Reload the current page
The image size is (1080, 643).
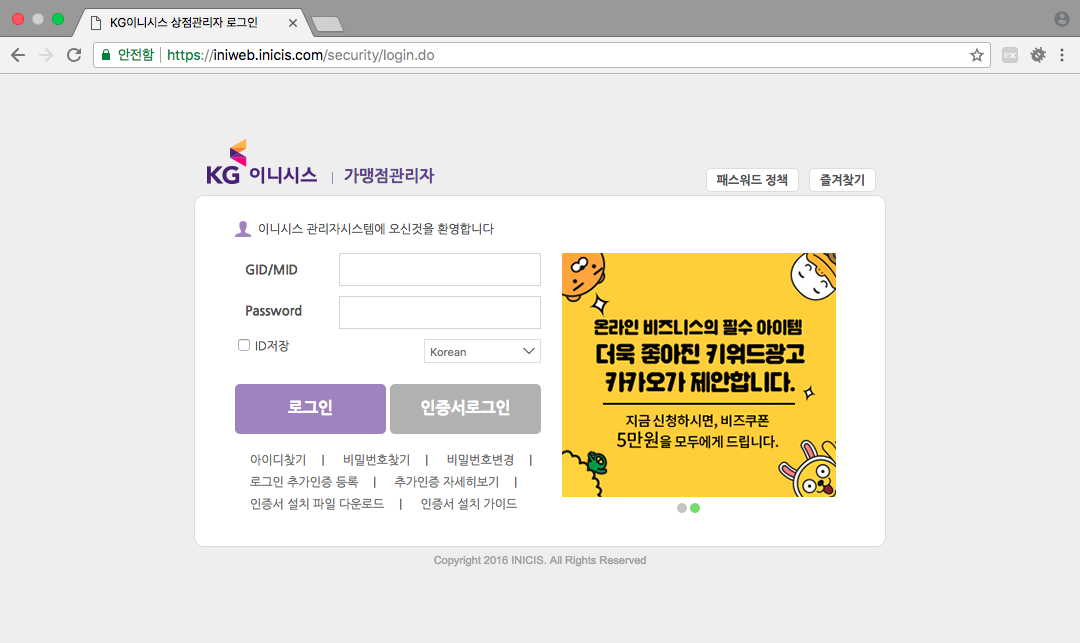[x=74, y=55]
